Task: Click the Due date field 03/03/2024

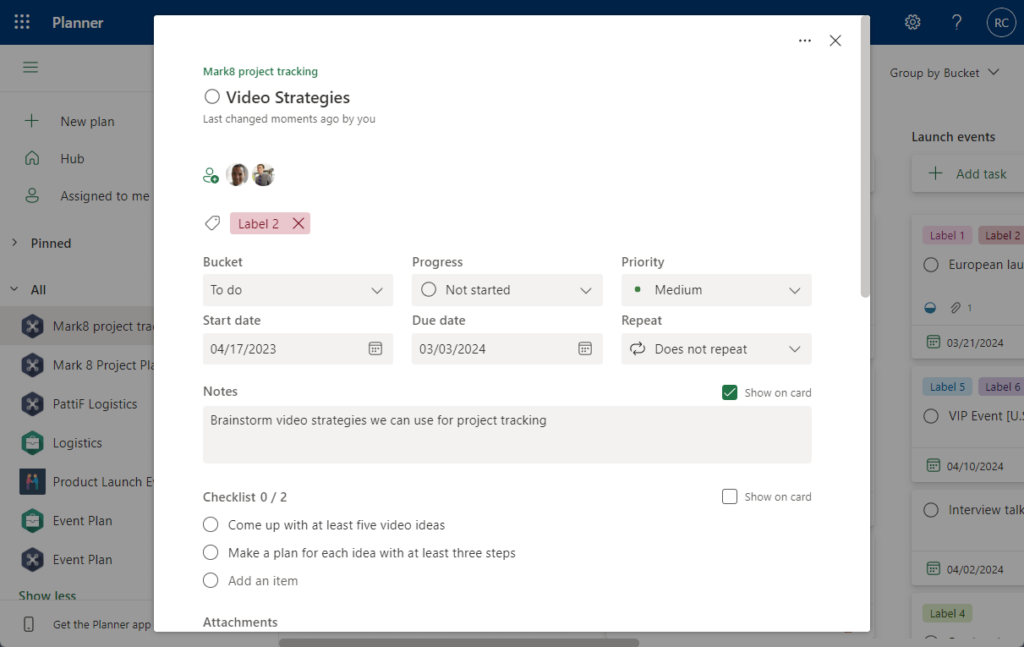Action: pos(507,349)
